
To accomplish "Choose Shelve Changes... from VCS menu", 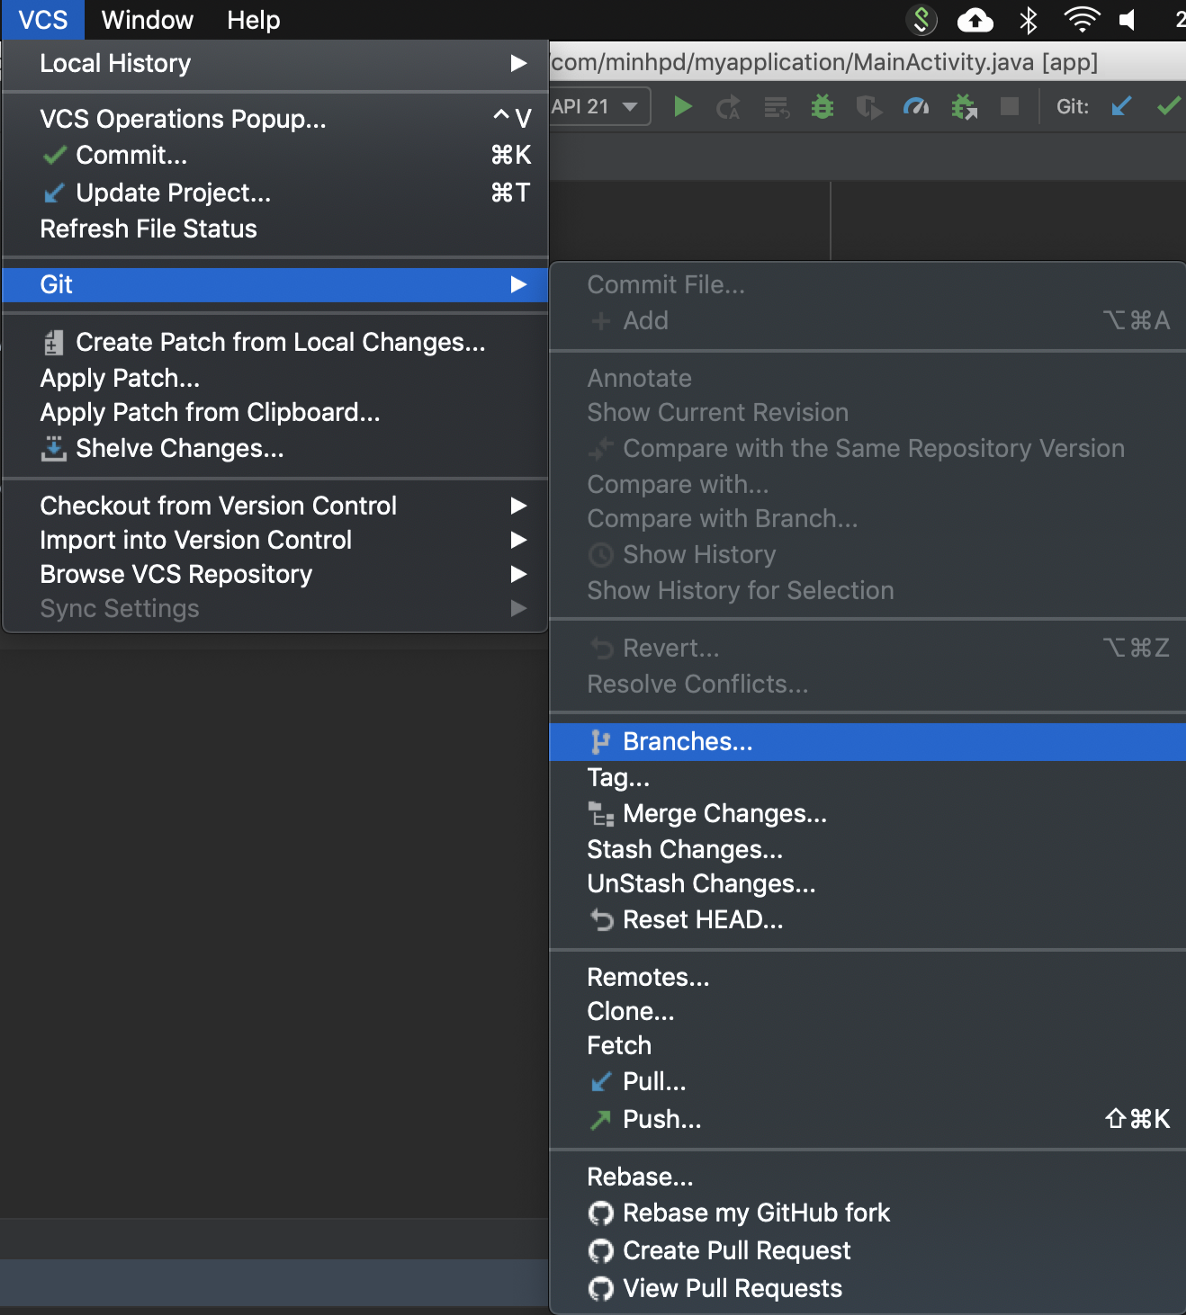I will (179, 449).
